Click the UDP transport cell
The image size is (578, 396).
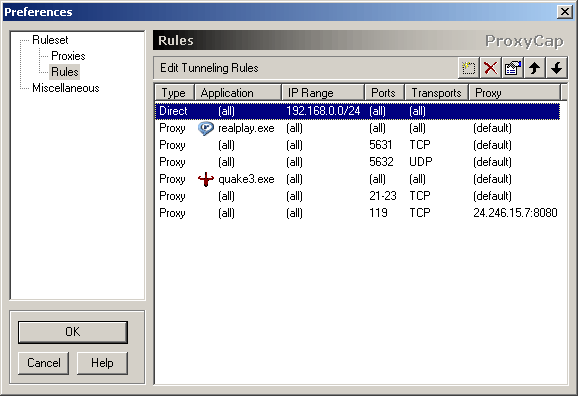pos(421,162)
